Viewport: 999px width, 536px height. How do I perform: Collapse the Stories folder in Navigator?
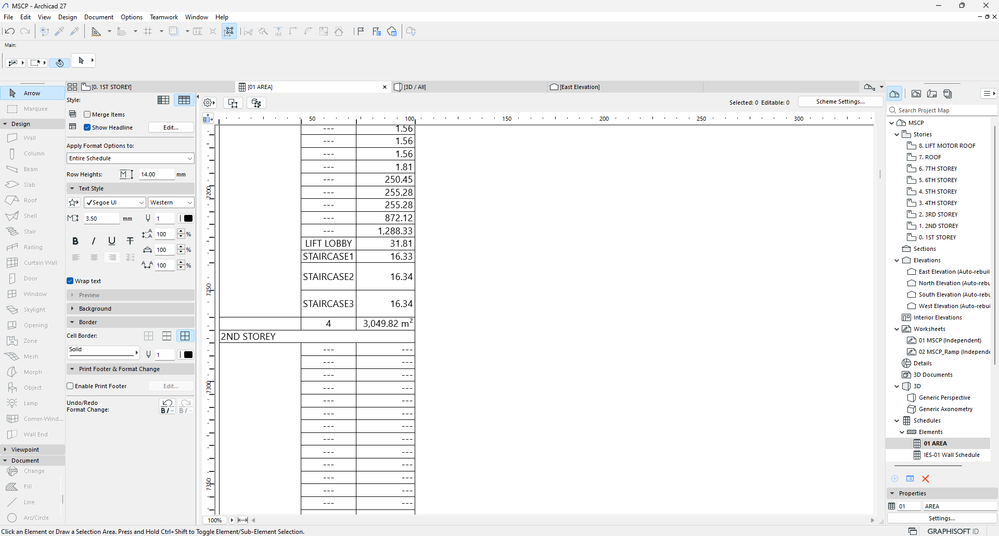tap(897, 134)
